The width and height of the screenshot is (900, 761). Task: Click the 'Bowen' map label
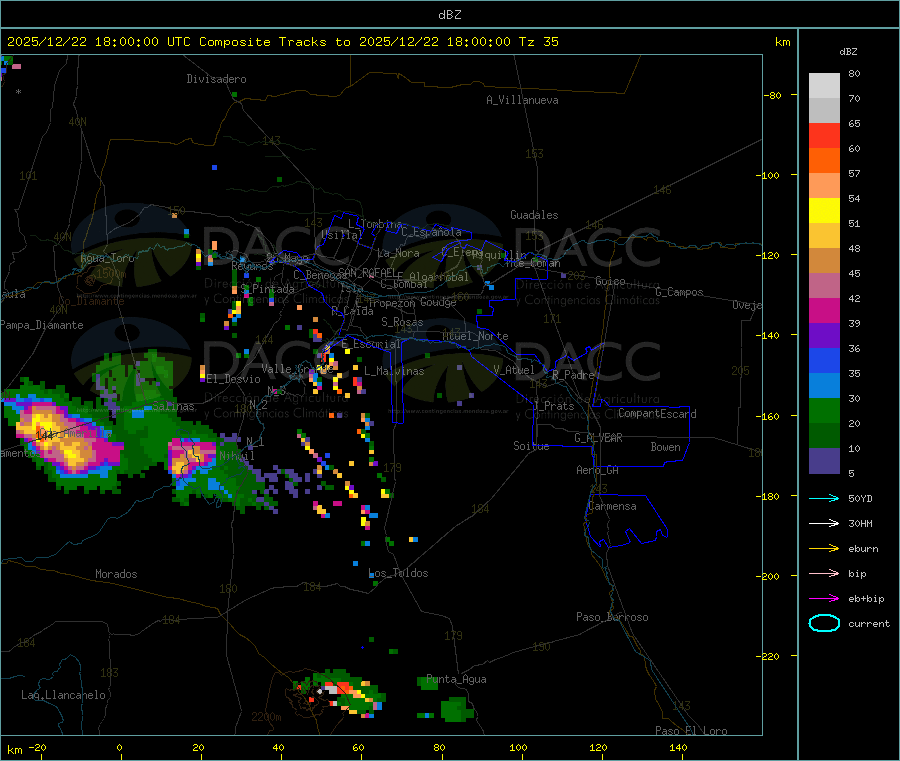pyautogui.click(x=666, y=447)
